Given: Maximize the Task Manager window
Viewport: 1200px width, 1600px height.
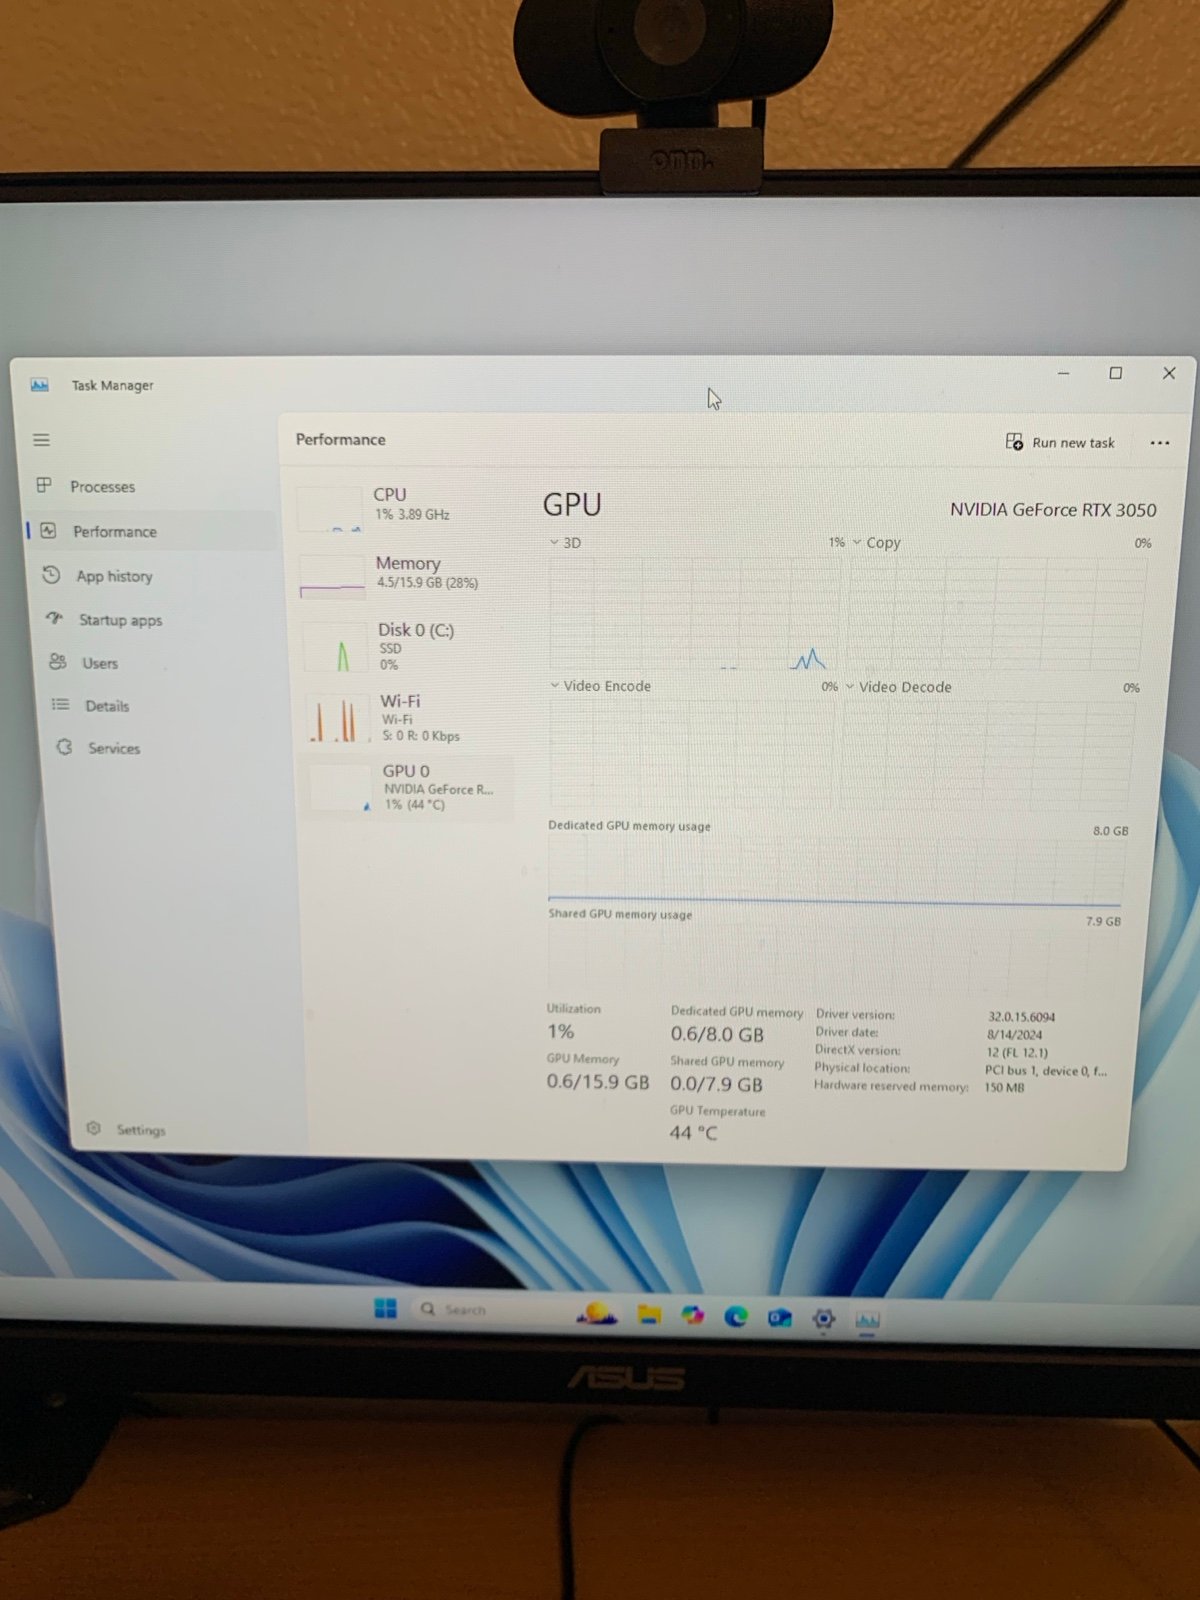Looking at the screenshot, I should 1116,373.
